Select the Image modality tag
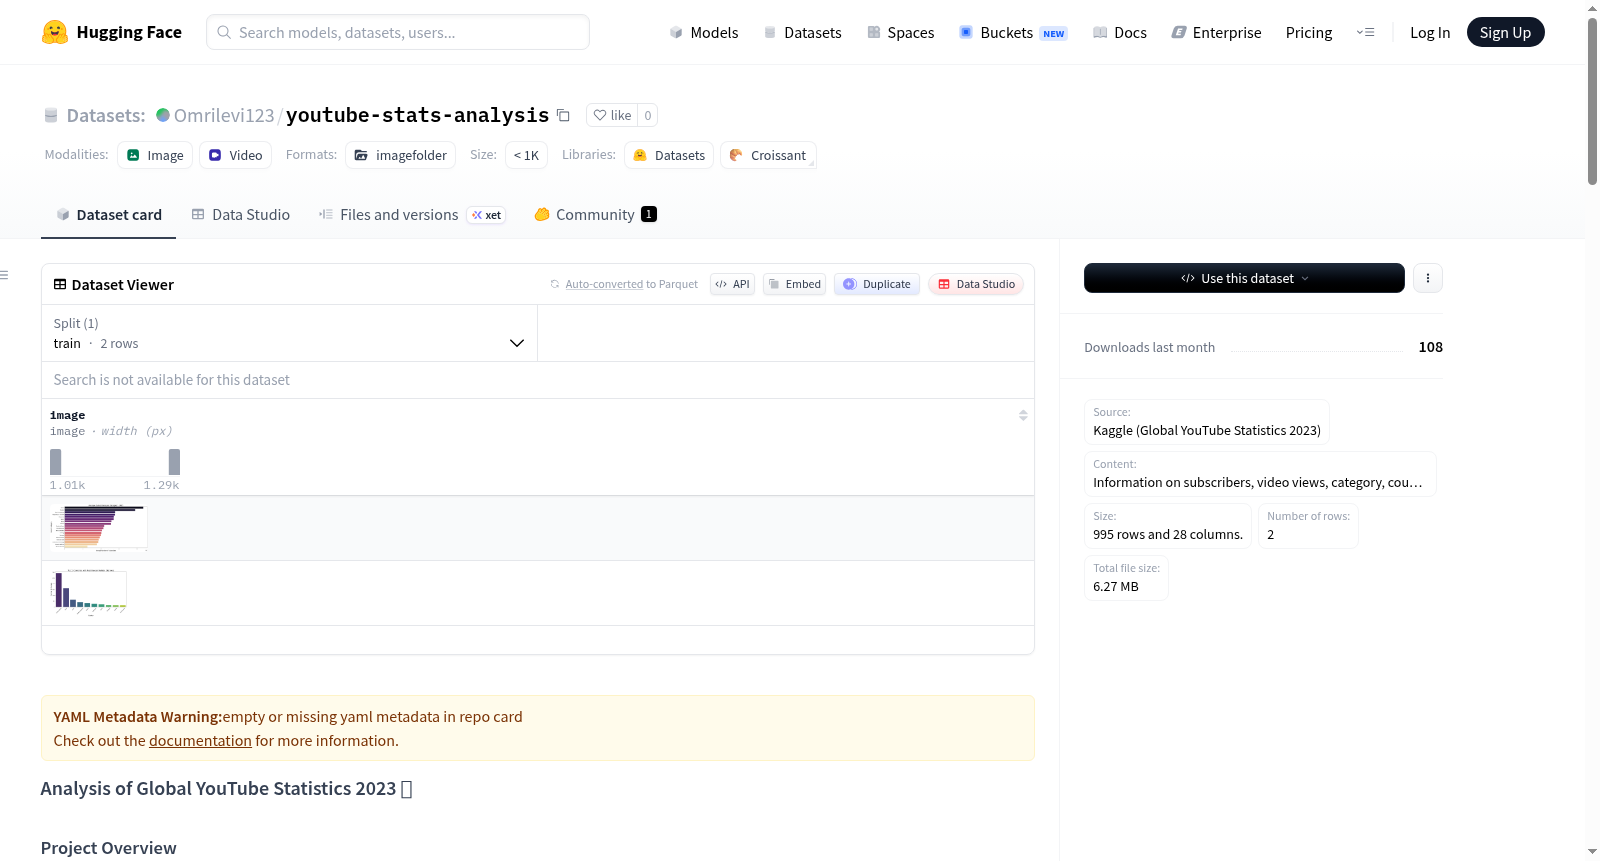 [x=155, y=155]
